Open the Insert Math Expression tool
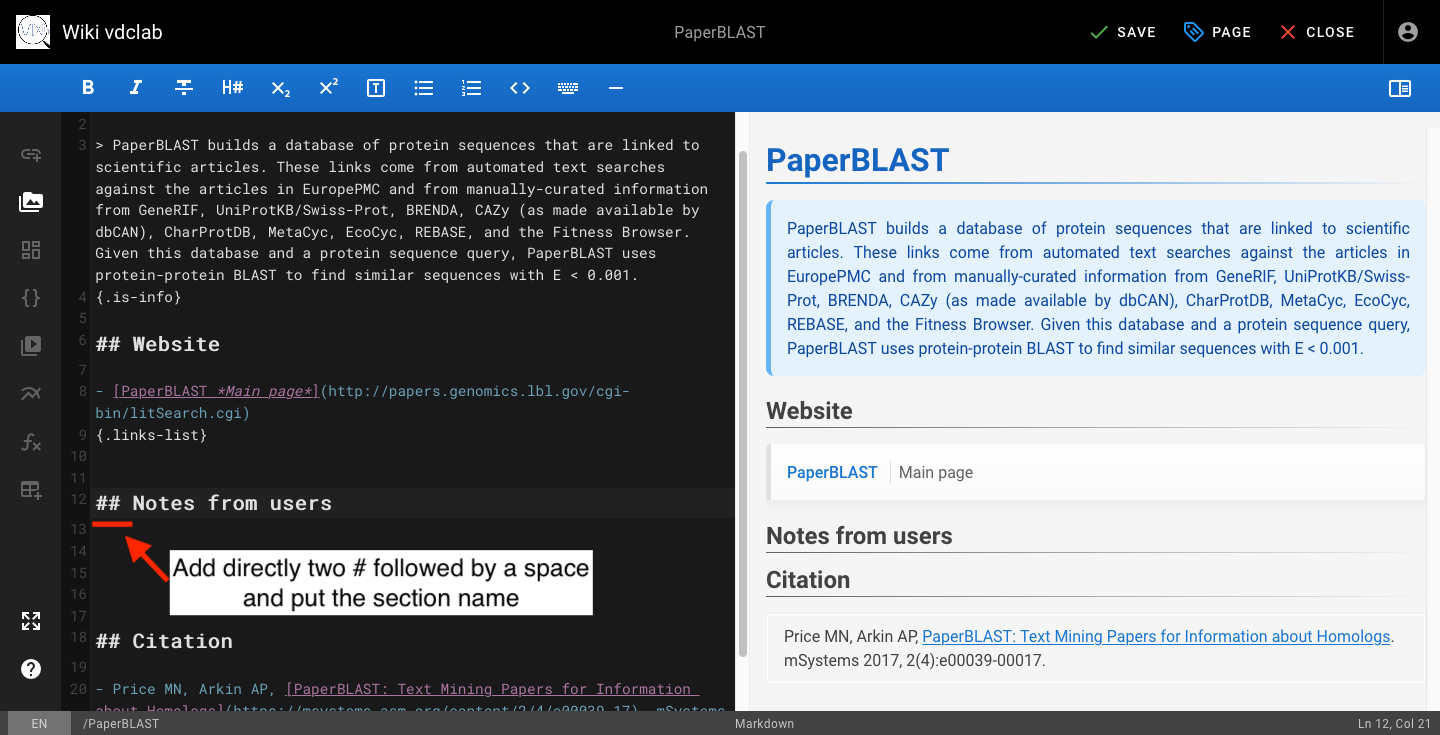The image size is (1440, 735). coord(31,442)
